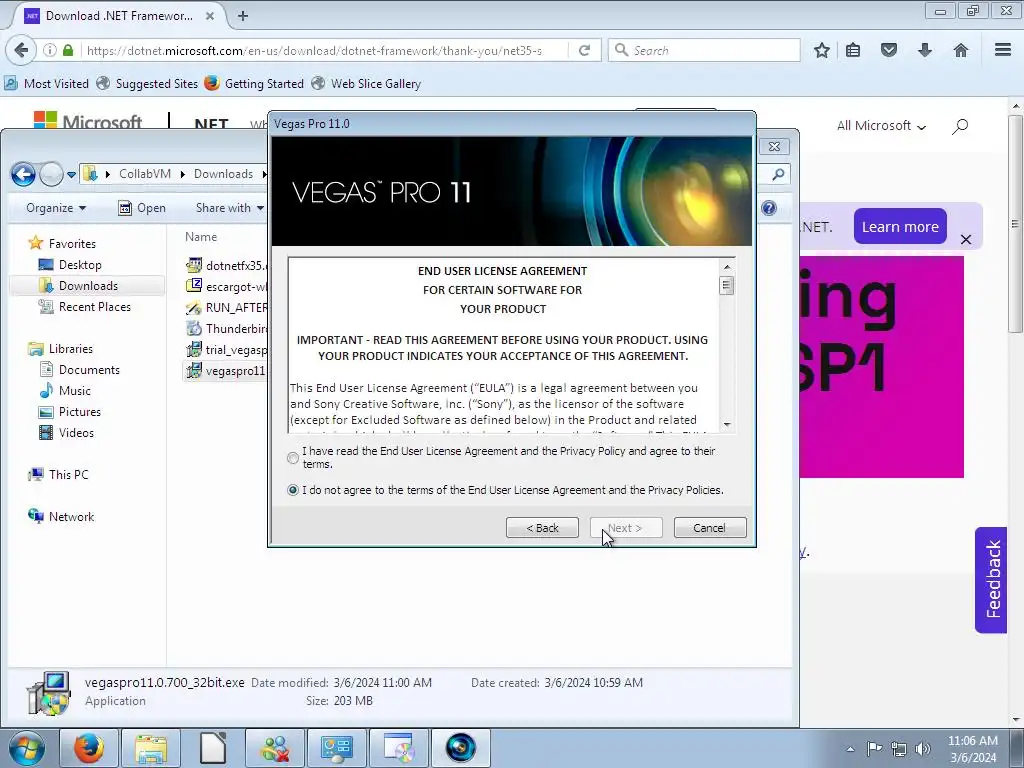Open Explorer recent locations dropdown arrow
Viewport: 1024px width, 768px height.
(x=72, y=174)
